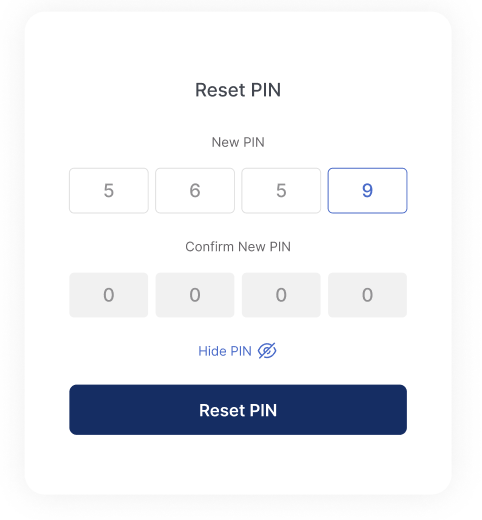
Task: Focus the second Confirm New PIN box
Action: click(x=195, y=295)
